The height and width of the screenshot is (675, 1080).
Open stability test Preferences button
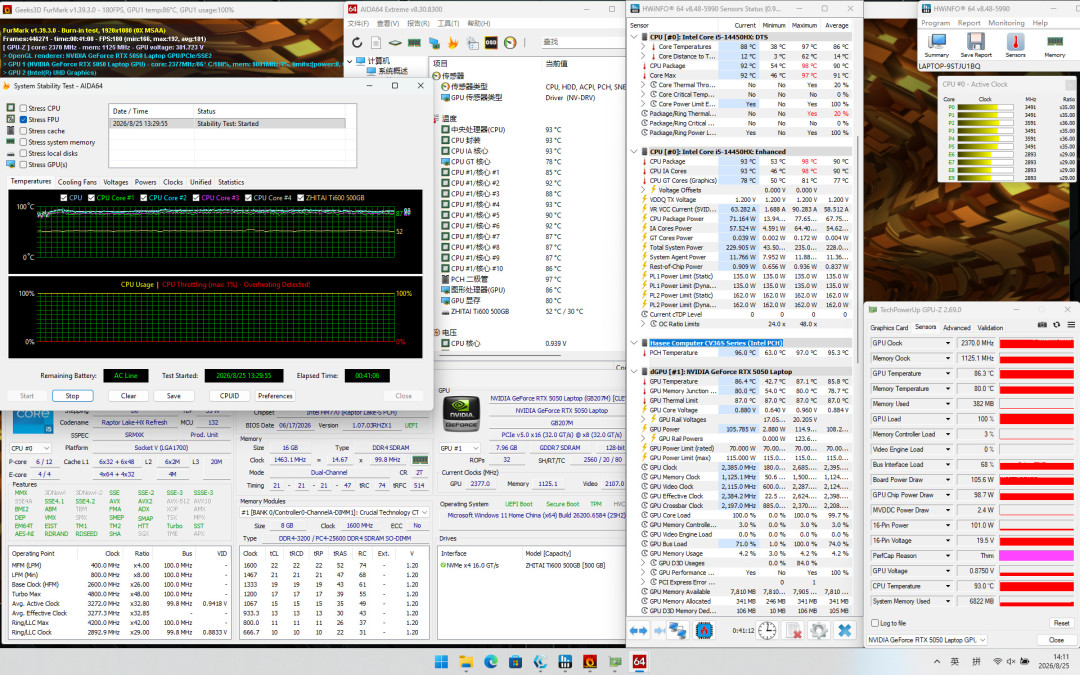tap(275, 396)
